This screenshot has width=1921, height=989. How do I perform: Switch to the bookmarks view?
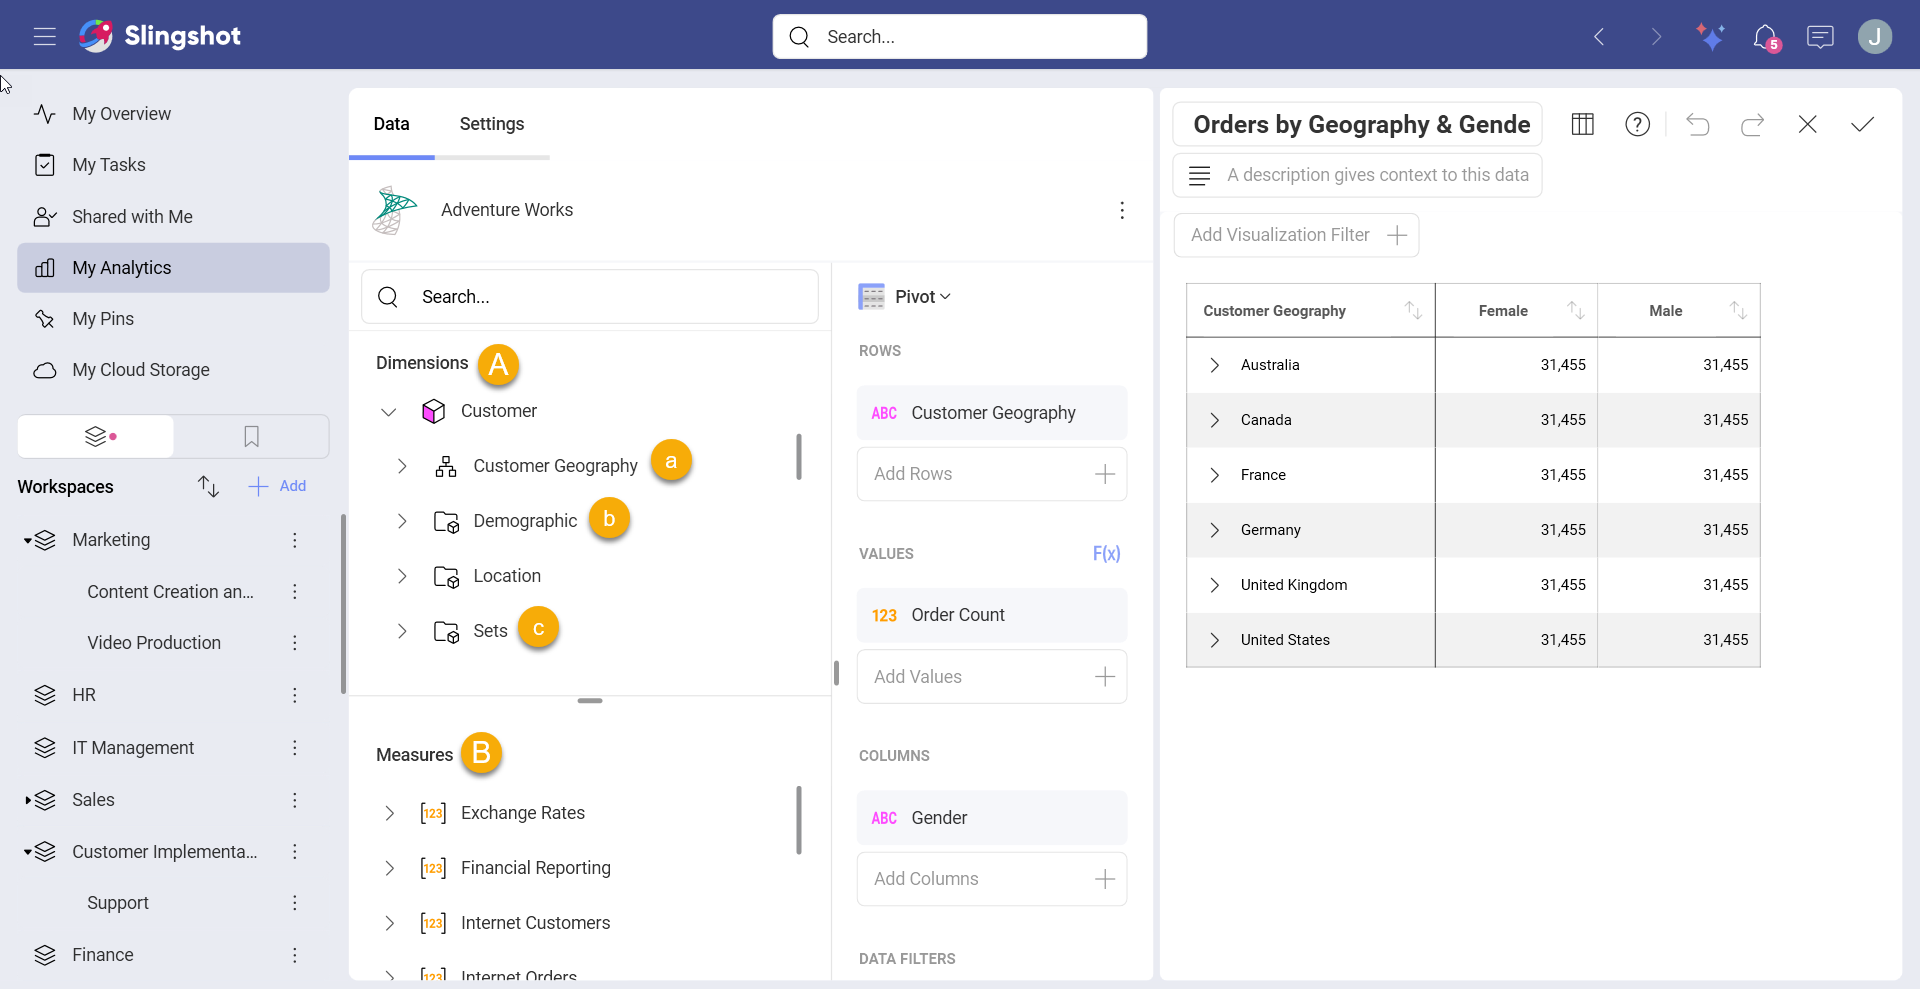(252, 437)
